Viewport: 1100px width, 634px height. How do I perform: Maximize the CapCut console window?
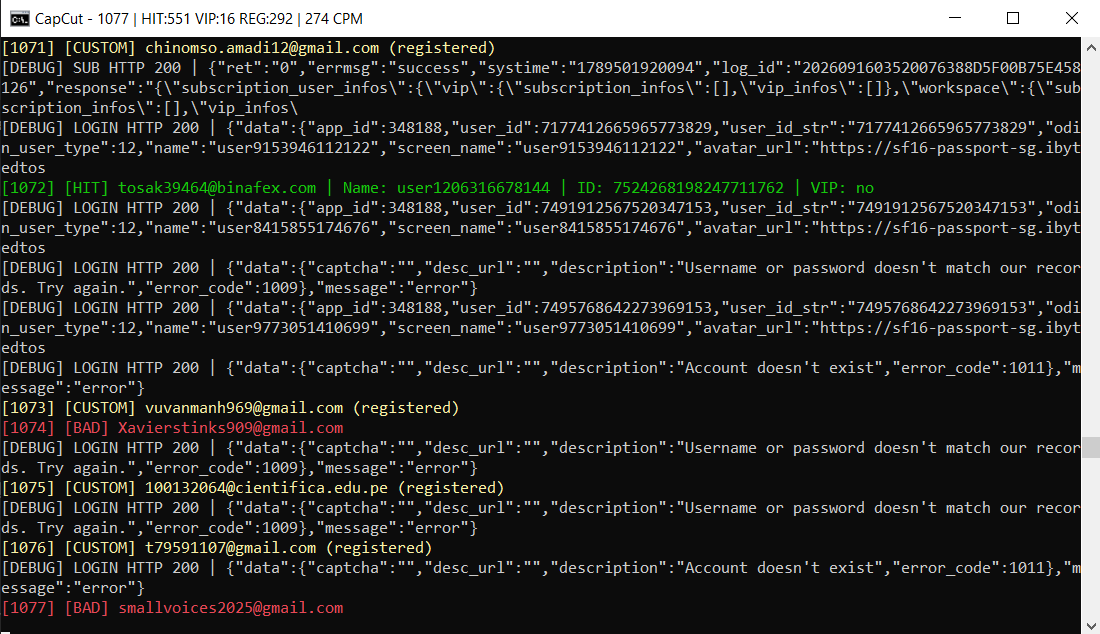pyautogui.click(x=1013, y=18)
